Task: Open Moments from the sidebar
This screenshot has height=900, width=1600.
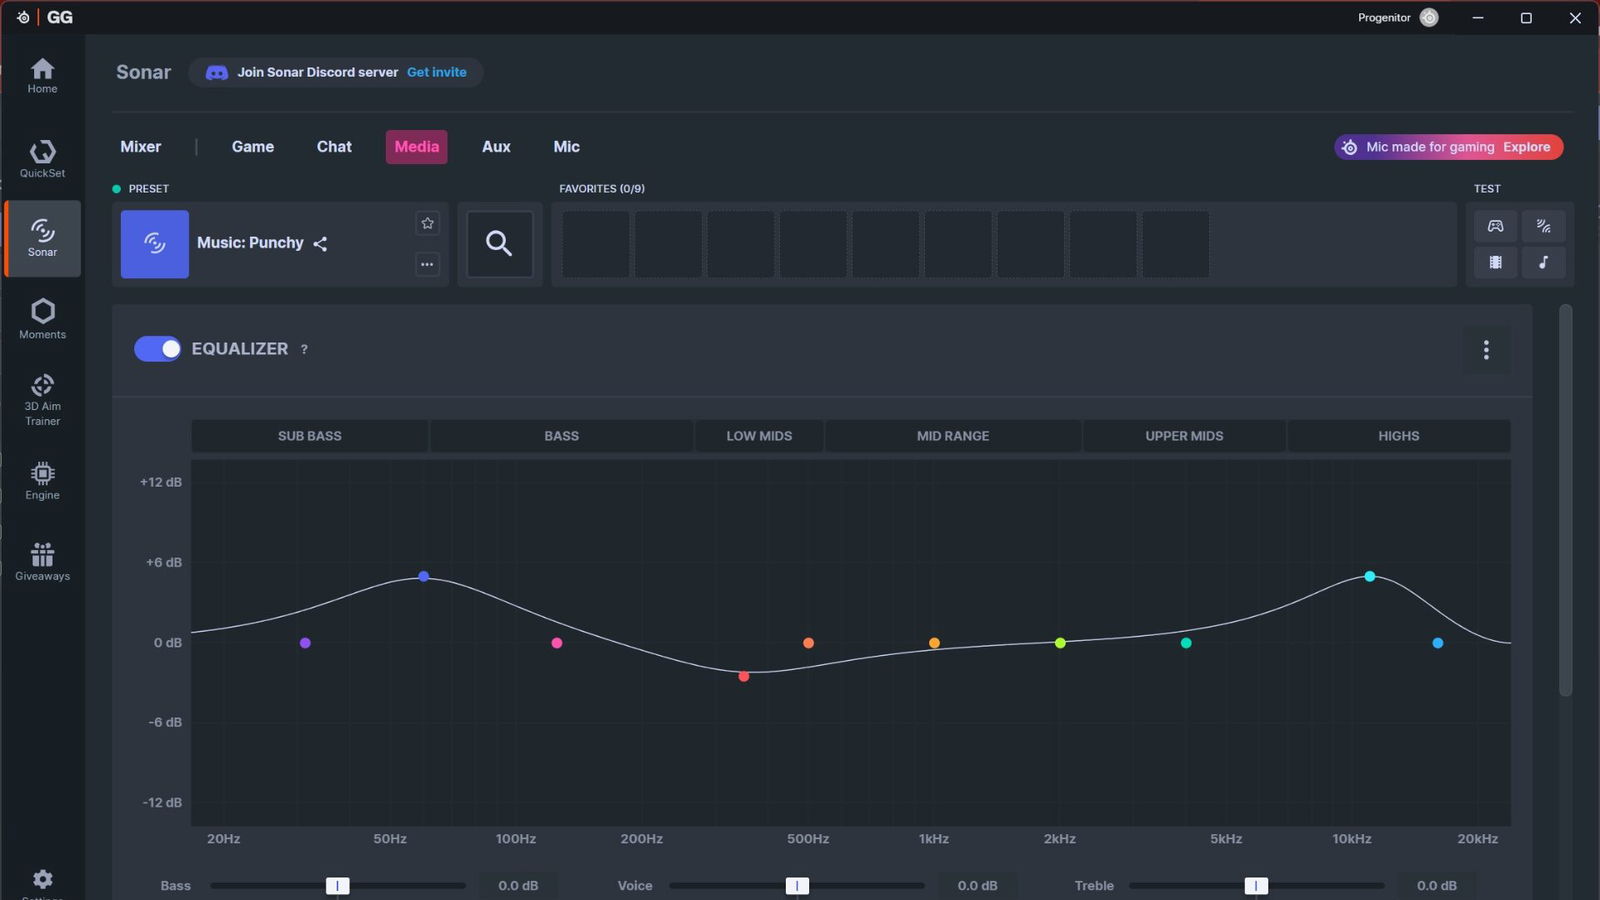Action: (x=42, y=319)
